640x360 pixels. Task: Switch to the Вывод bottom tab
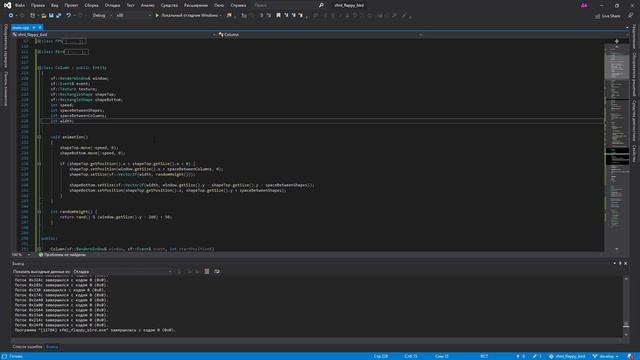[x=52, y=347]
